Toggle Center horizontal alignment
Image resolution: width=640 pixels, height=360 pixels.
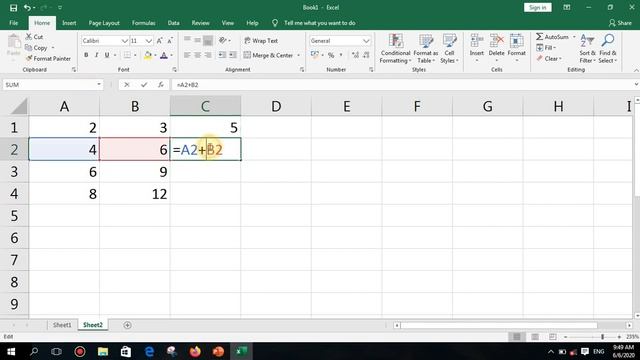point(198,55)
